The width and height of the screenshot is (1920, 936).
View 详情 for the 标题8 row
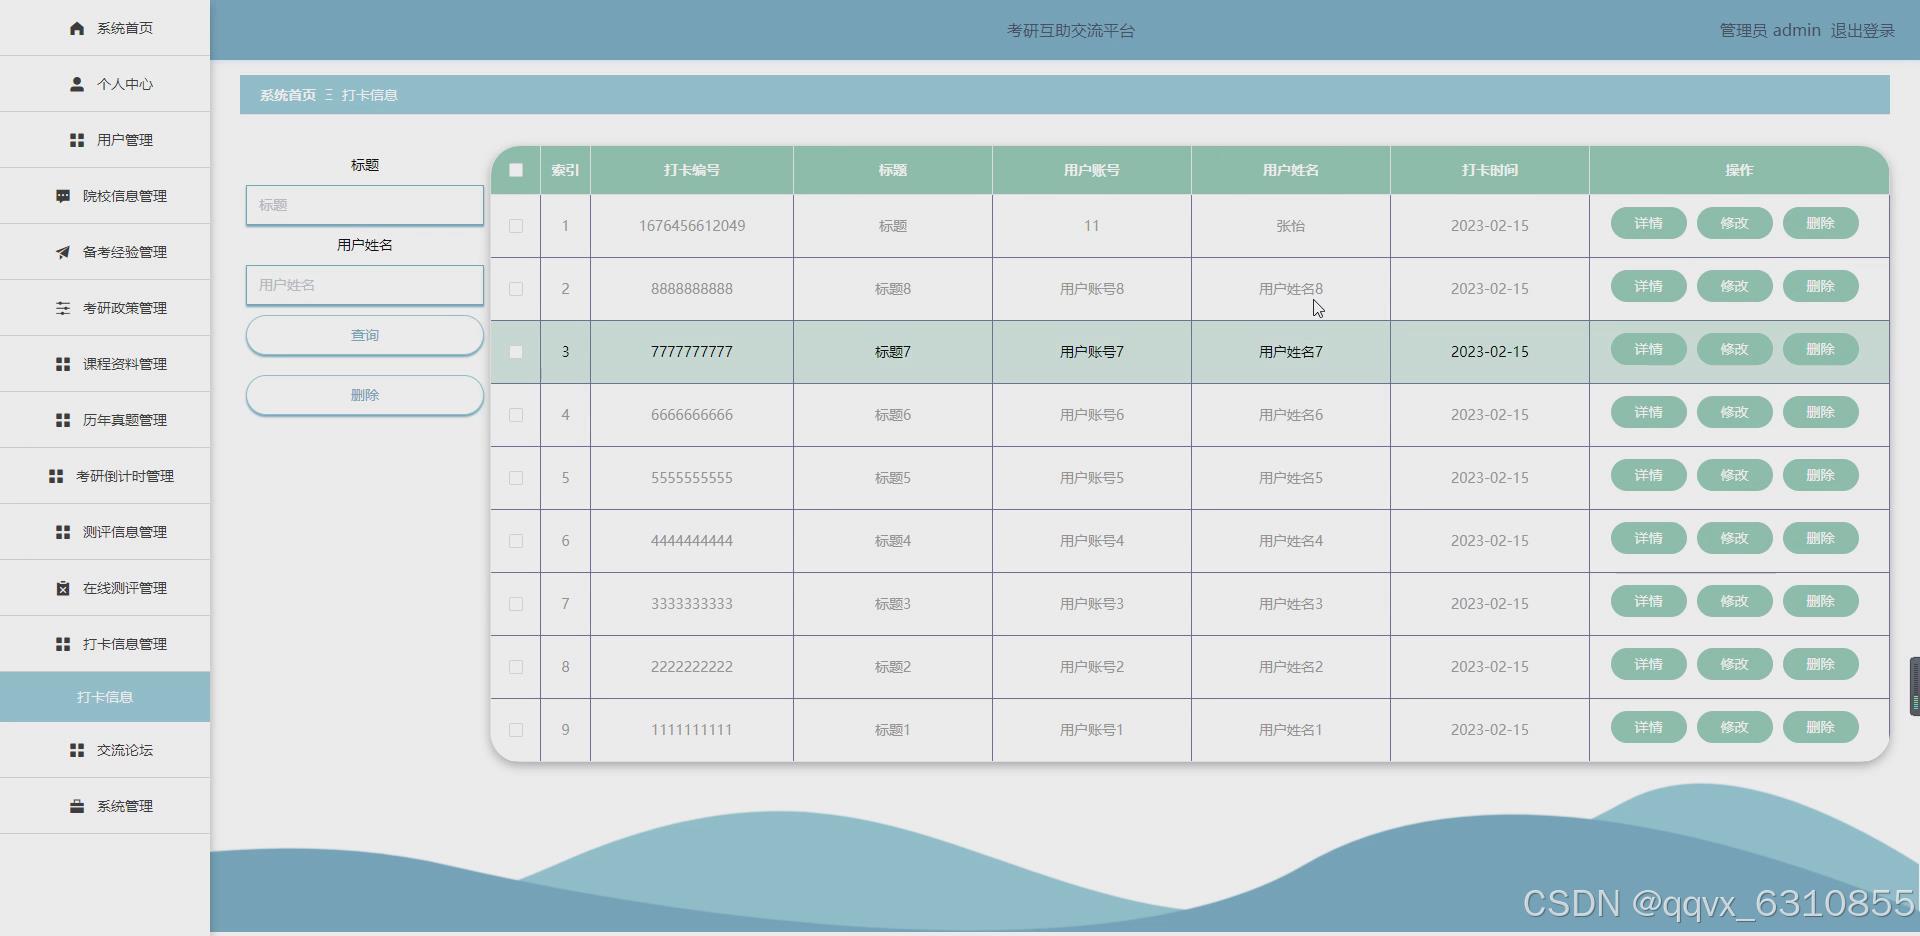point(1648,286)
